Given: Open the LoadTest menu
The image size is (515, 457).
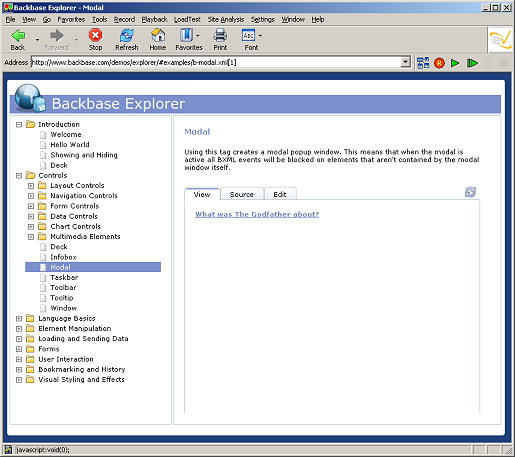Looking at the screenshot, I should [x=187, y=20].
